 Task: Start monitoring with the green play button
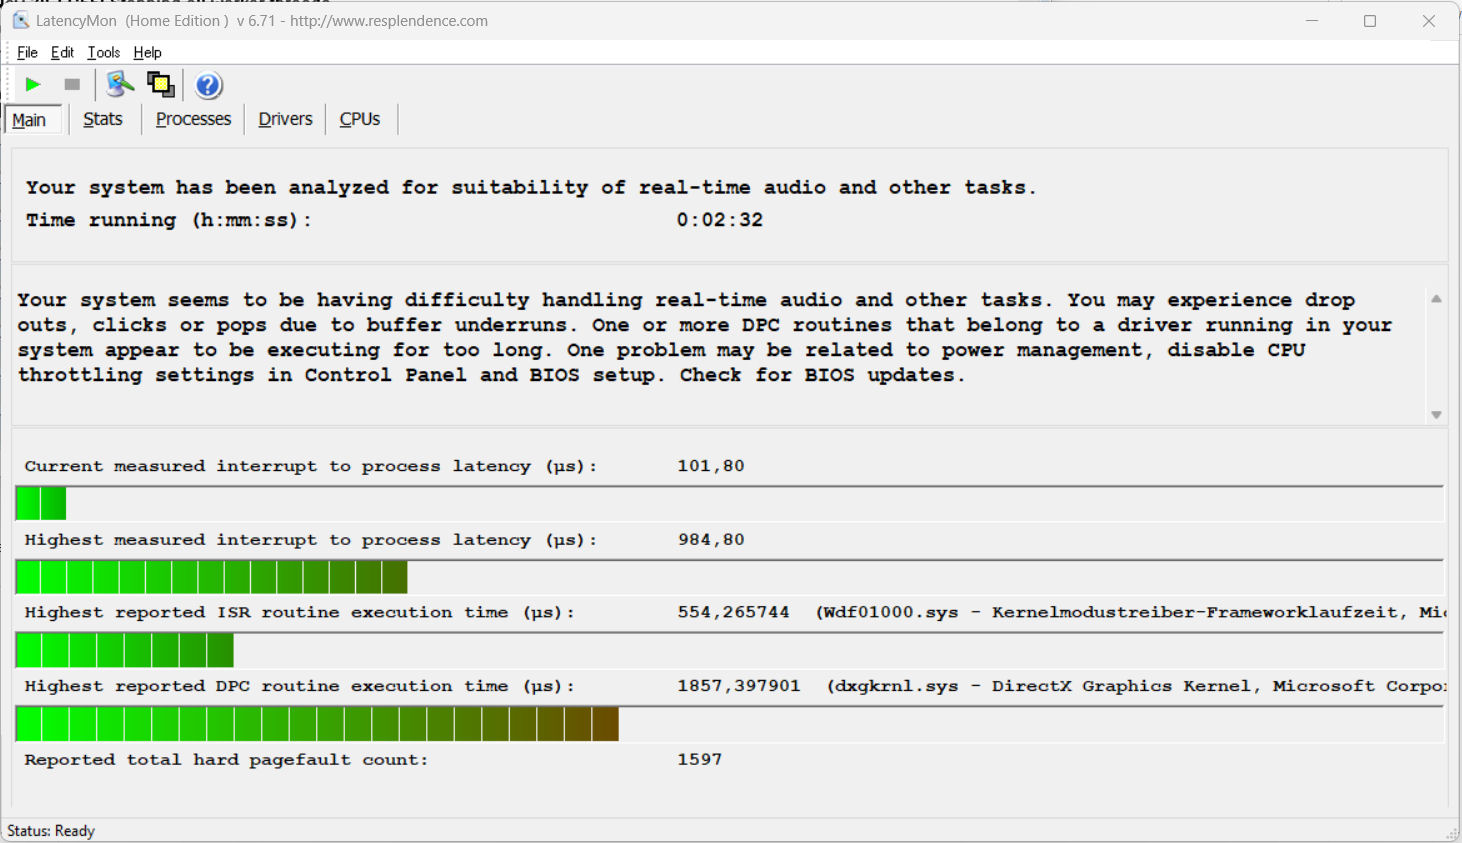click(33, 85)
